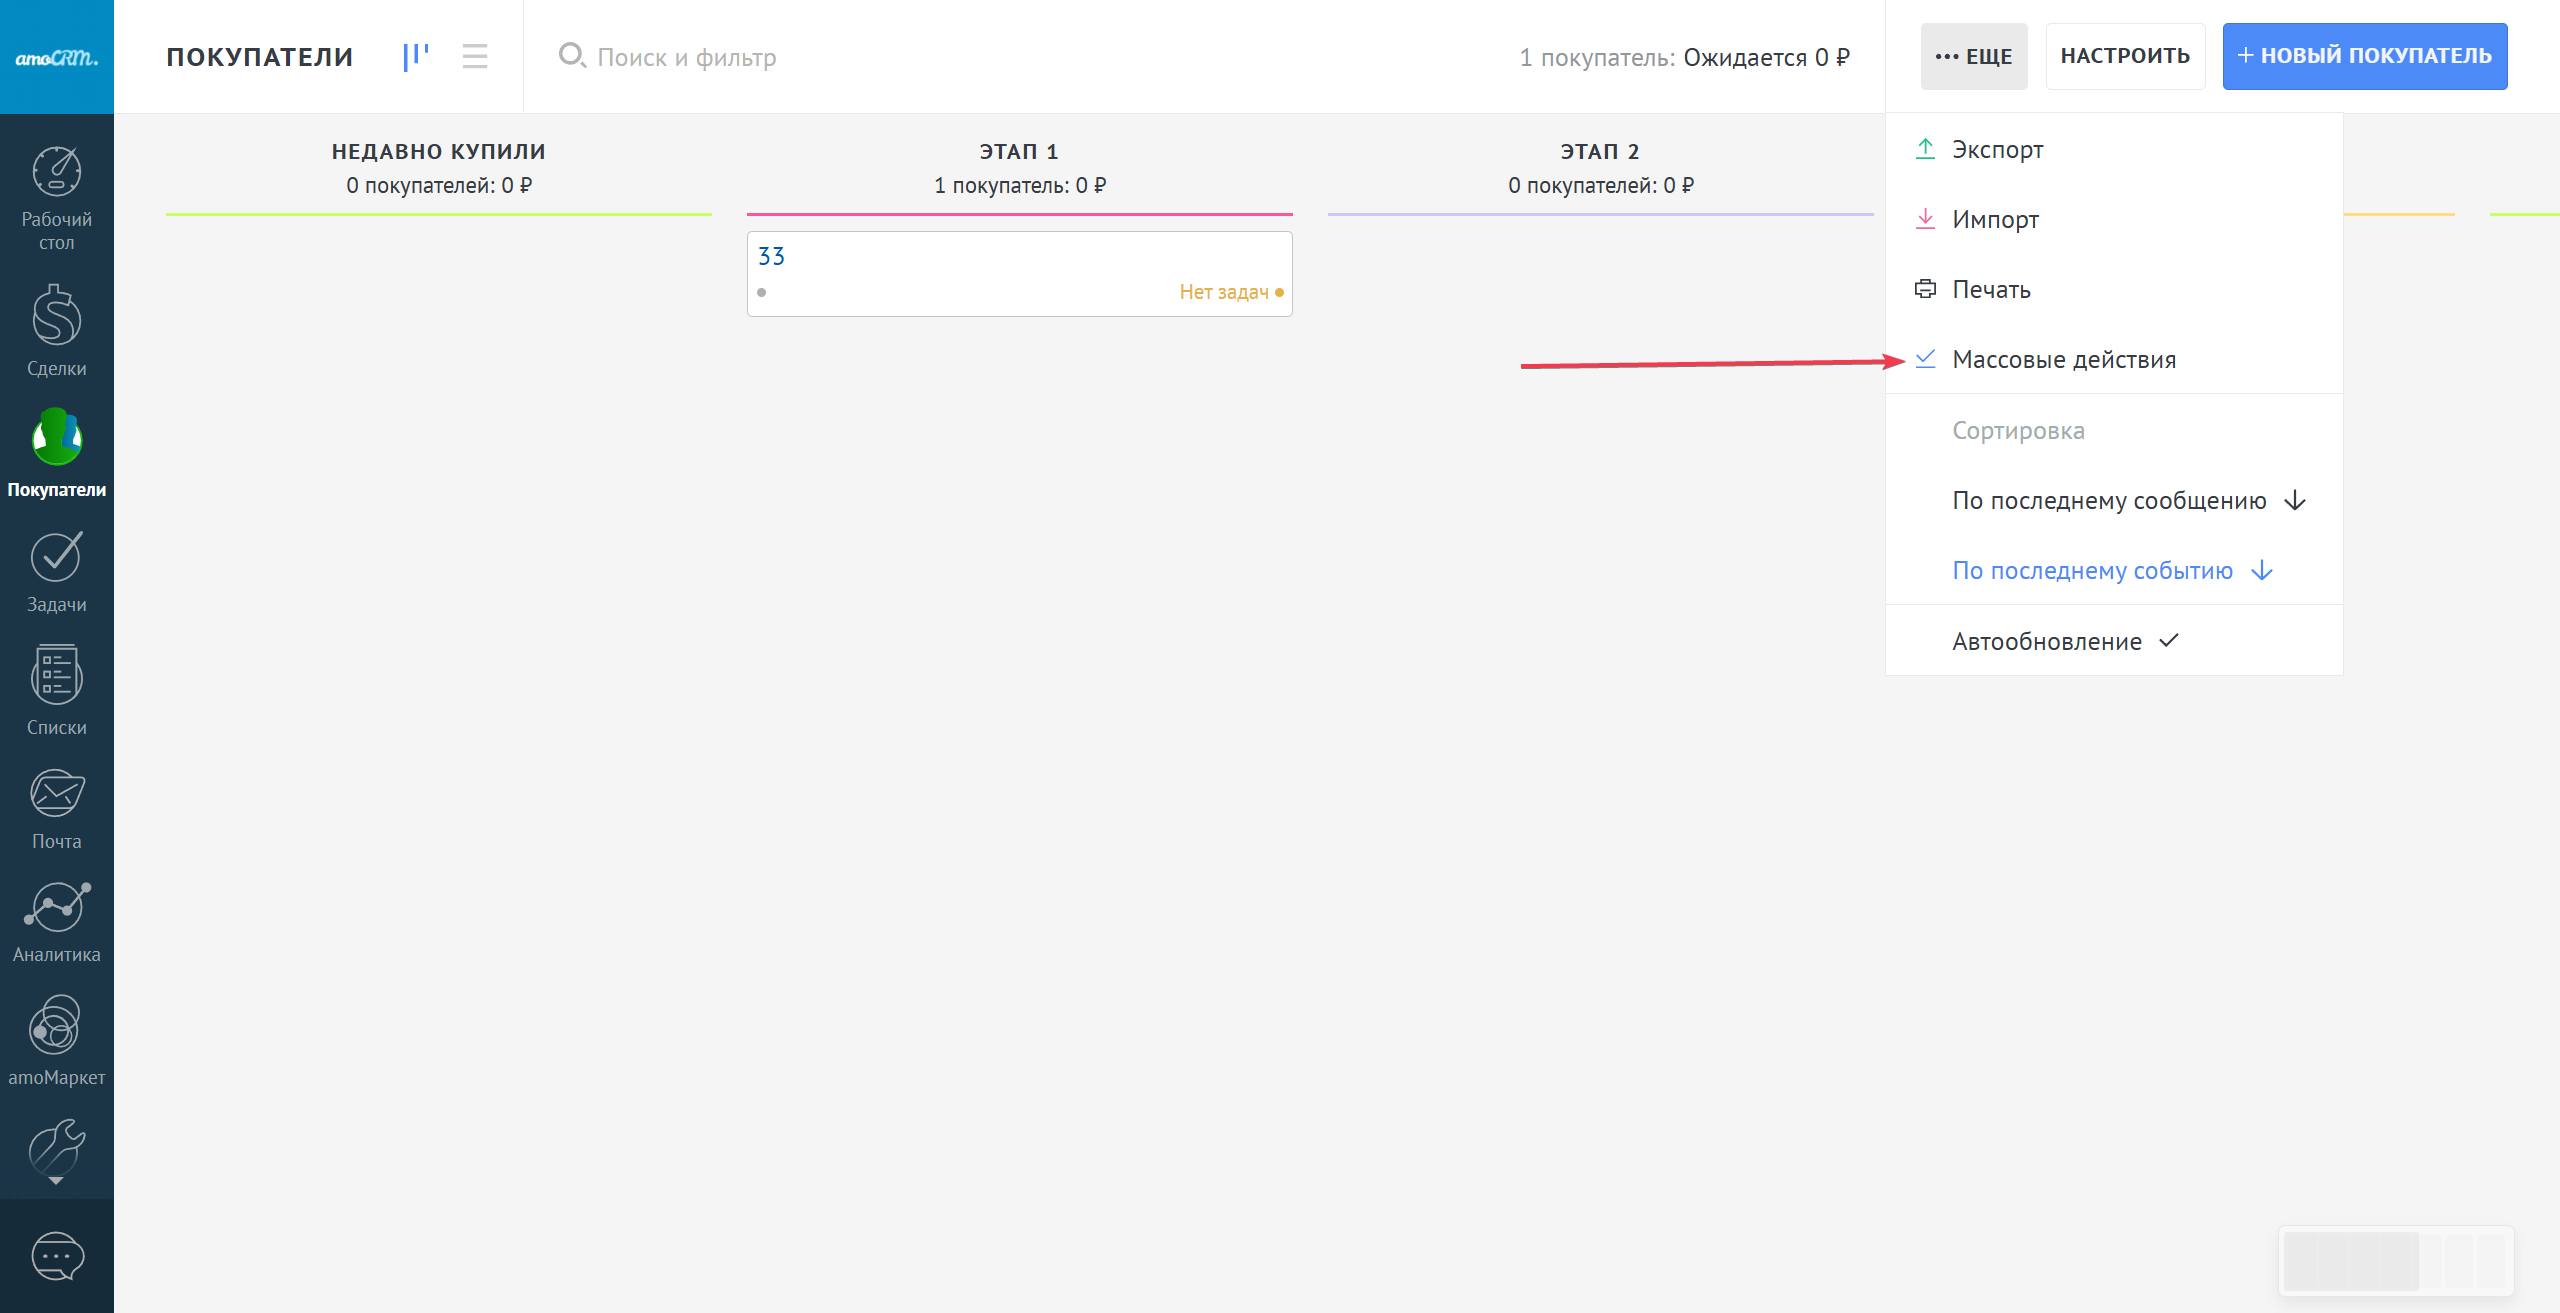Collapse the Еще dropdown menu button
Screen dimensions: 2560x1313
1973,56
